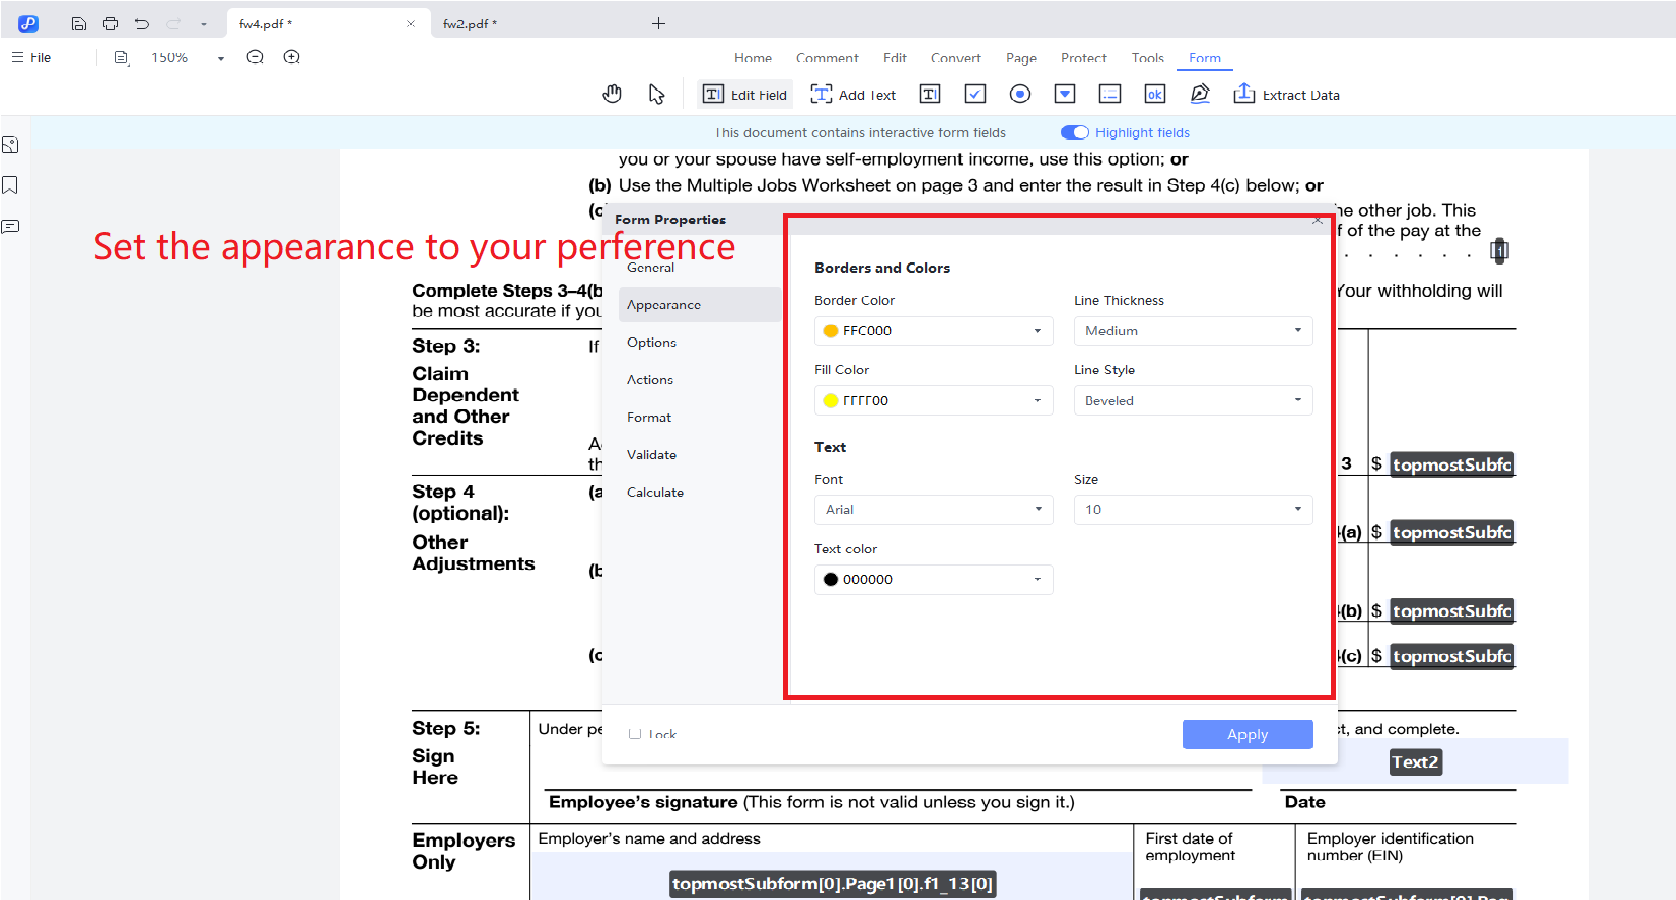Click the Extract Data icon
This screenshot has width=1676, height=900.
(1244, 94)
